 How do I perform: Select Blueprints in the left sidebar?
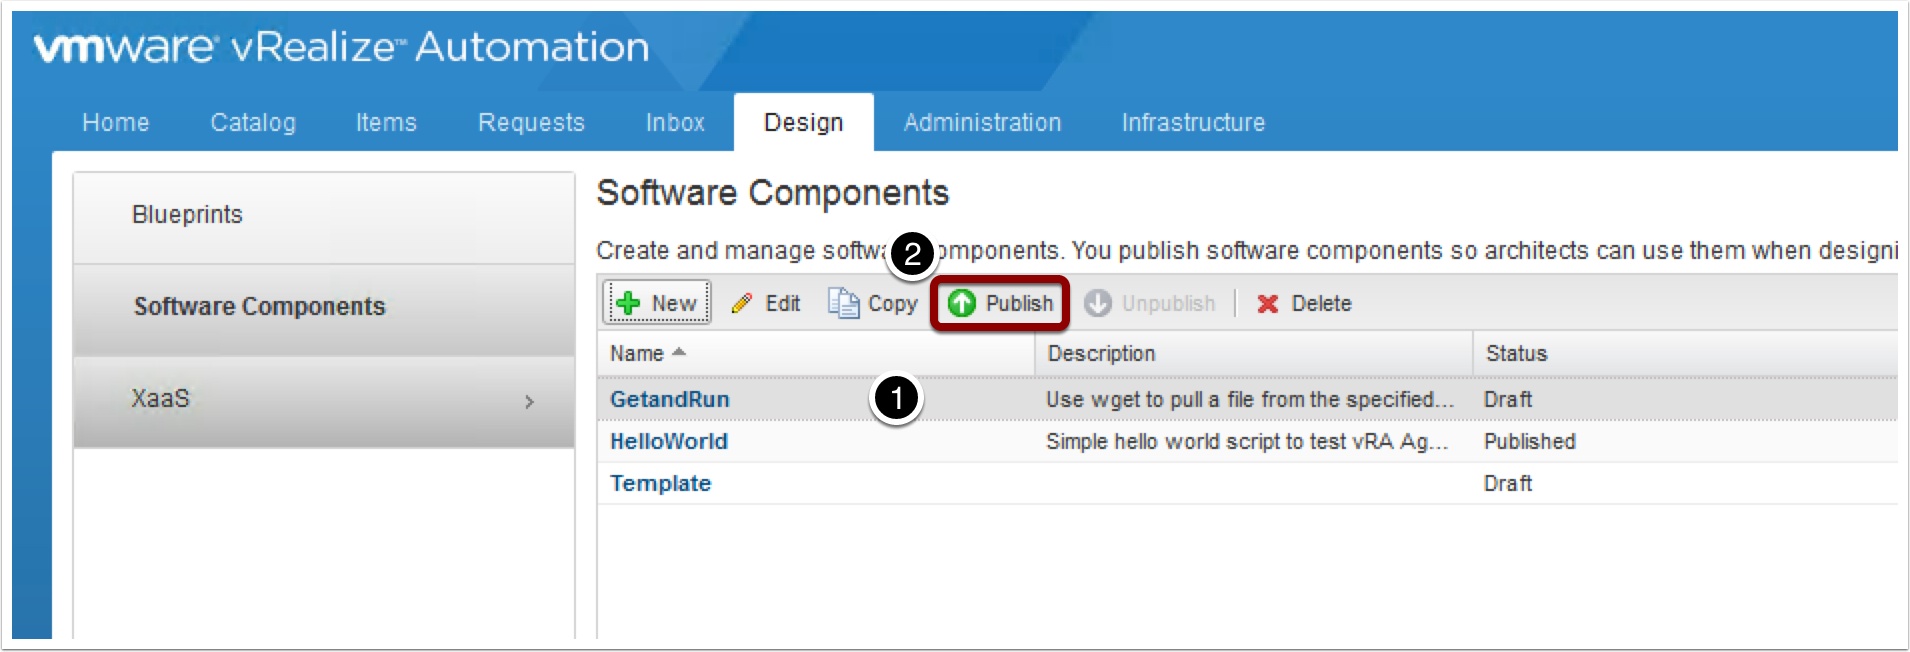pos(188,215)
